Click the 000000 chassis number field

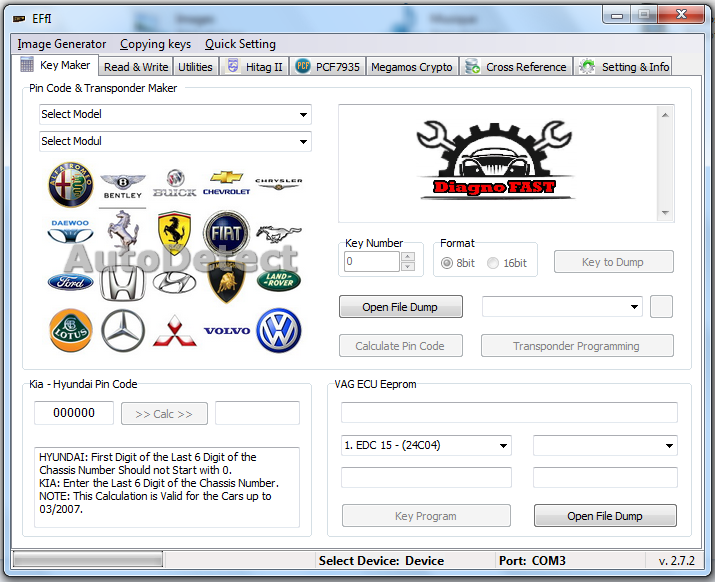[x=74, y=413]
